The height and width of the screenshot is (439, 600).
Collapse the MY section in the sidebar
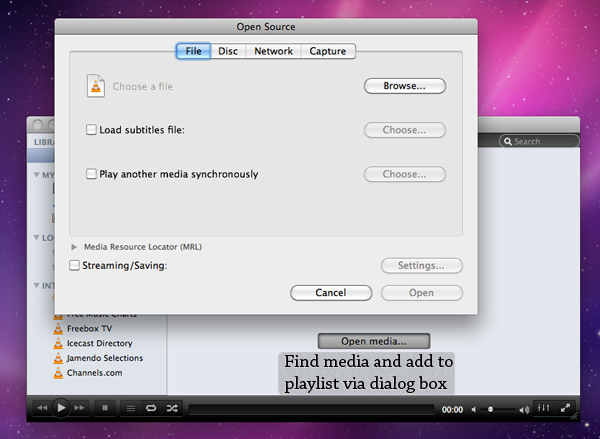coord(37,176)
